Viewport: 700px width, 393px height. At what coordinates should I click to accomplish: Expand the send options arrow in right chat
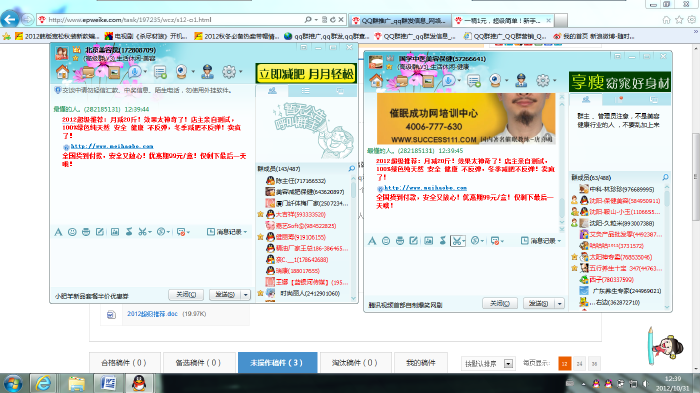(559, 304)
